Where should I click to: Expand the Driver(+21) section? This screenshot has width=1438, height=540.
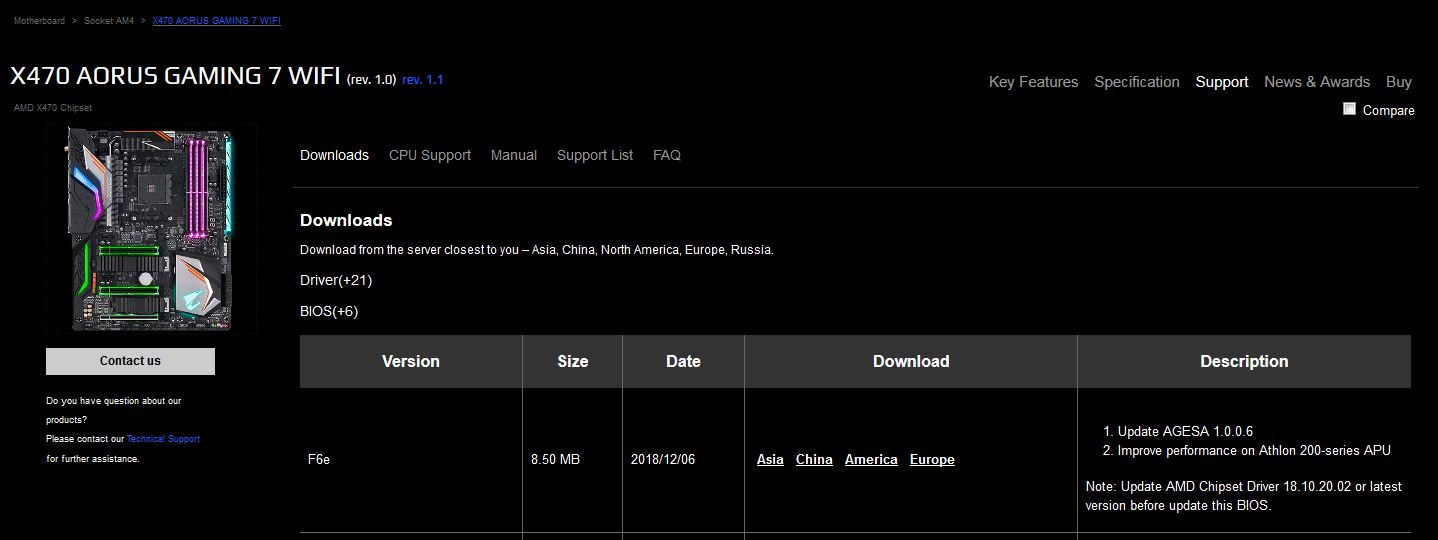point(336,280)
